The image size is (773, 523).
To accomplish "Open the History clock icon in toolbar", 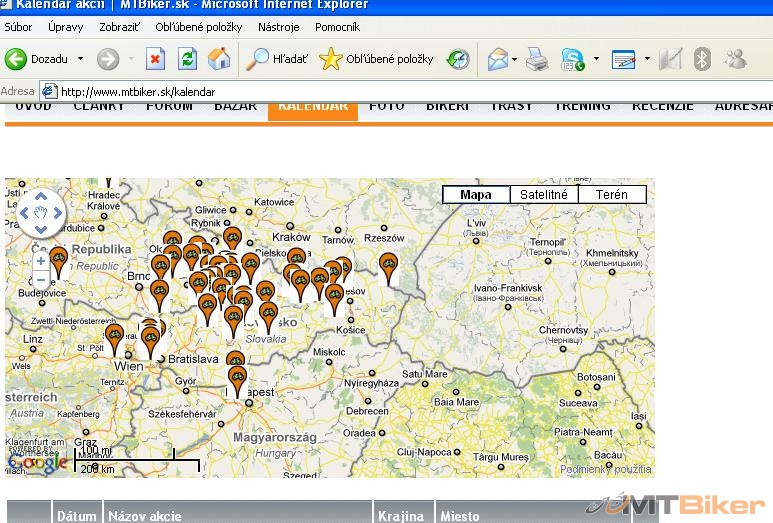I will (x=457, y=59).
